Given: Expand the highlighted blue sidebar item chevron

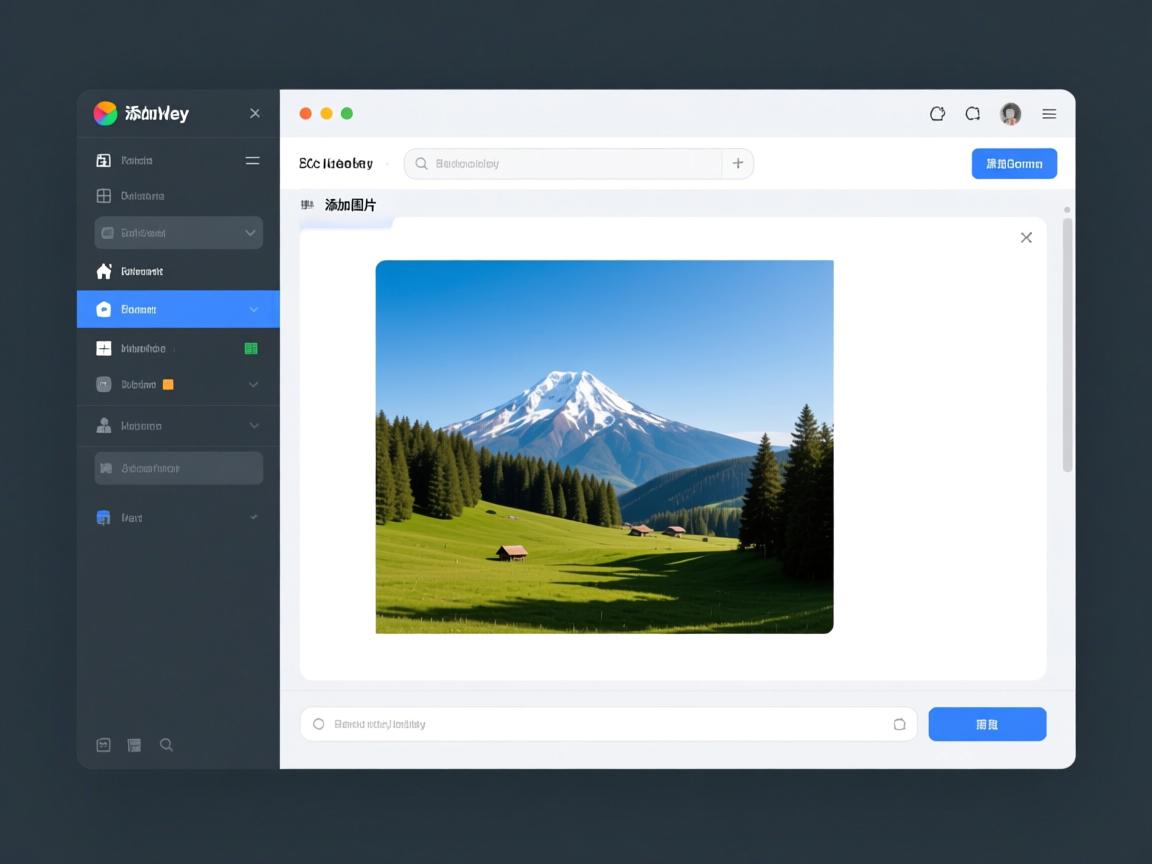Looking at the screenshot, I should tap(253, 310).
